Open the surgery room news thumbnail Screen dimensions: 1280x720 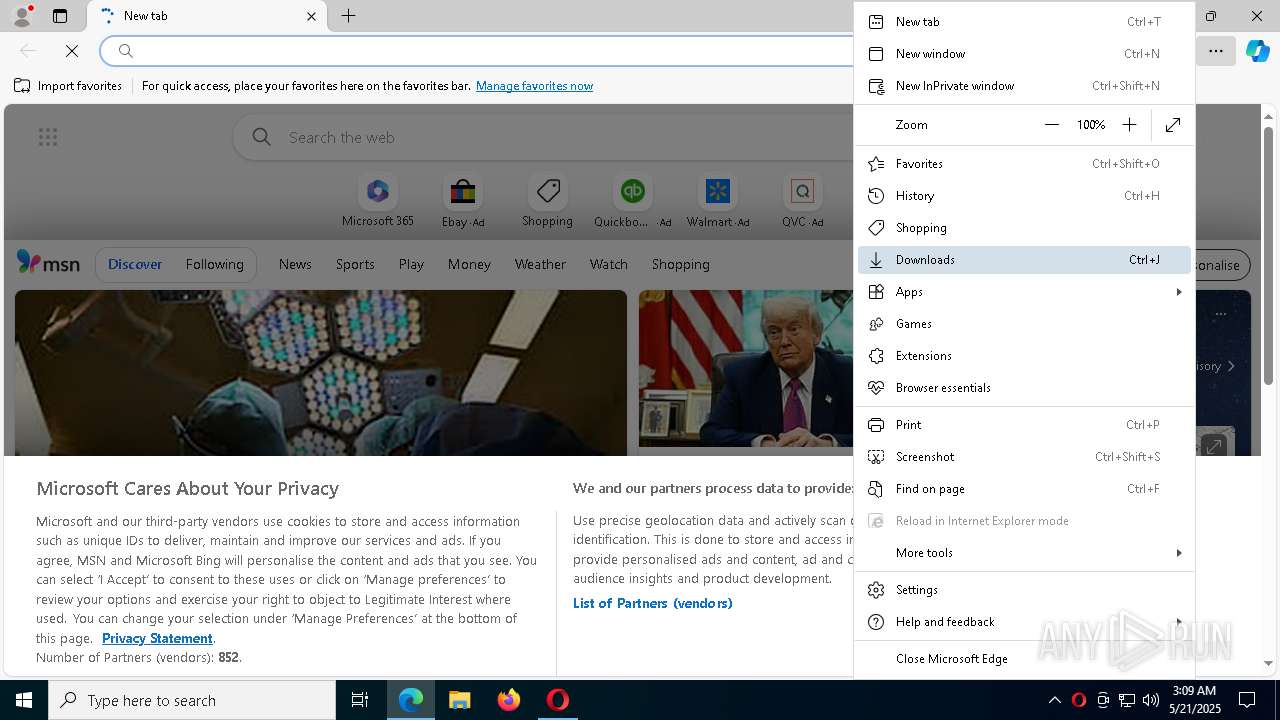tap(321, 372)
